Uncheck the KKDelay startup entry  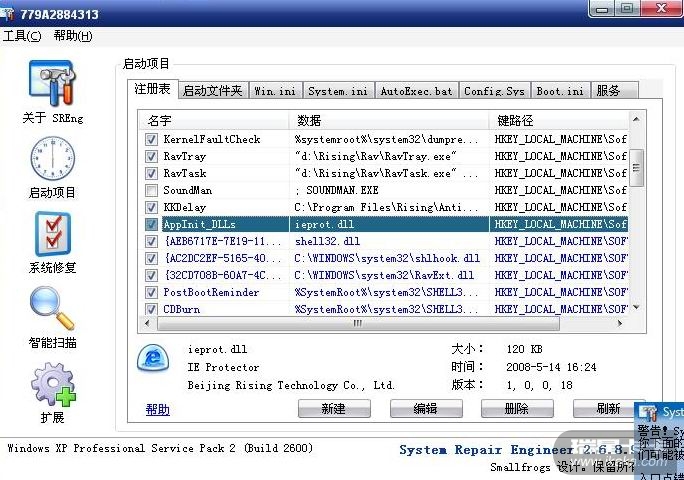[x=151, y=207]
